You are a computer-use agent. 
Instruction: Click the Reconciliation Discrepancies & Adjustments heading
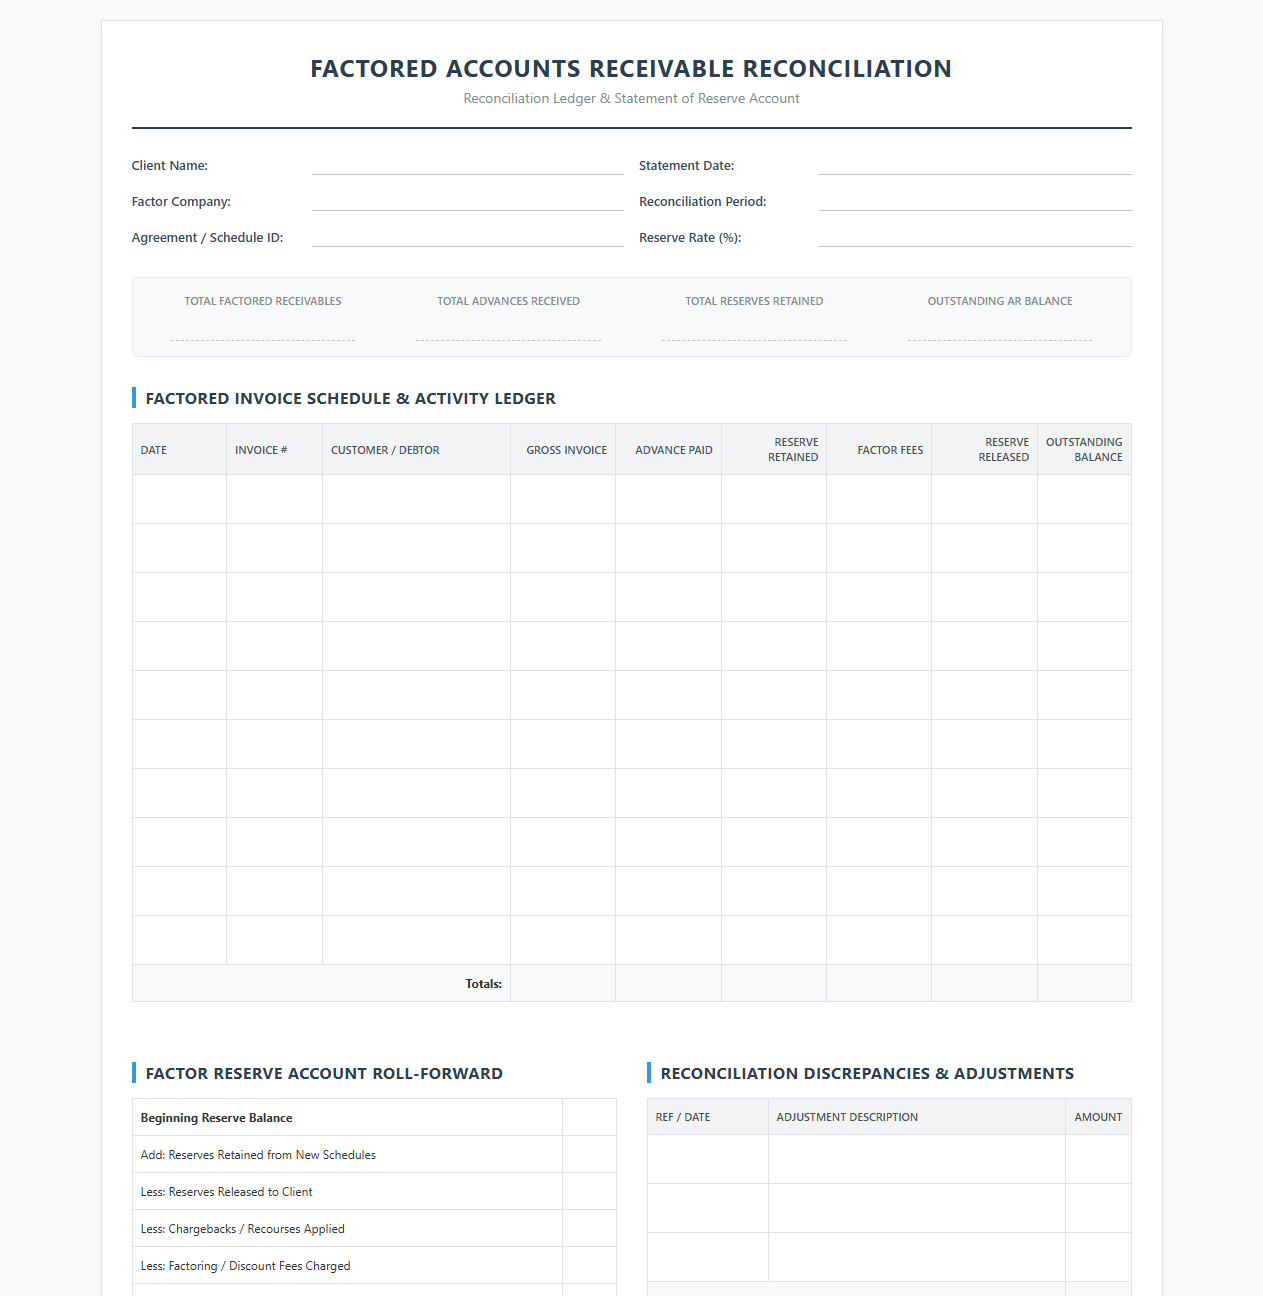click(x=867, y=1073)
